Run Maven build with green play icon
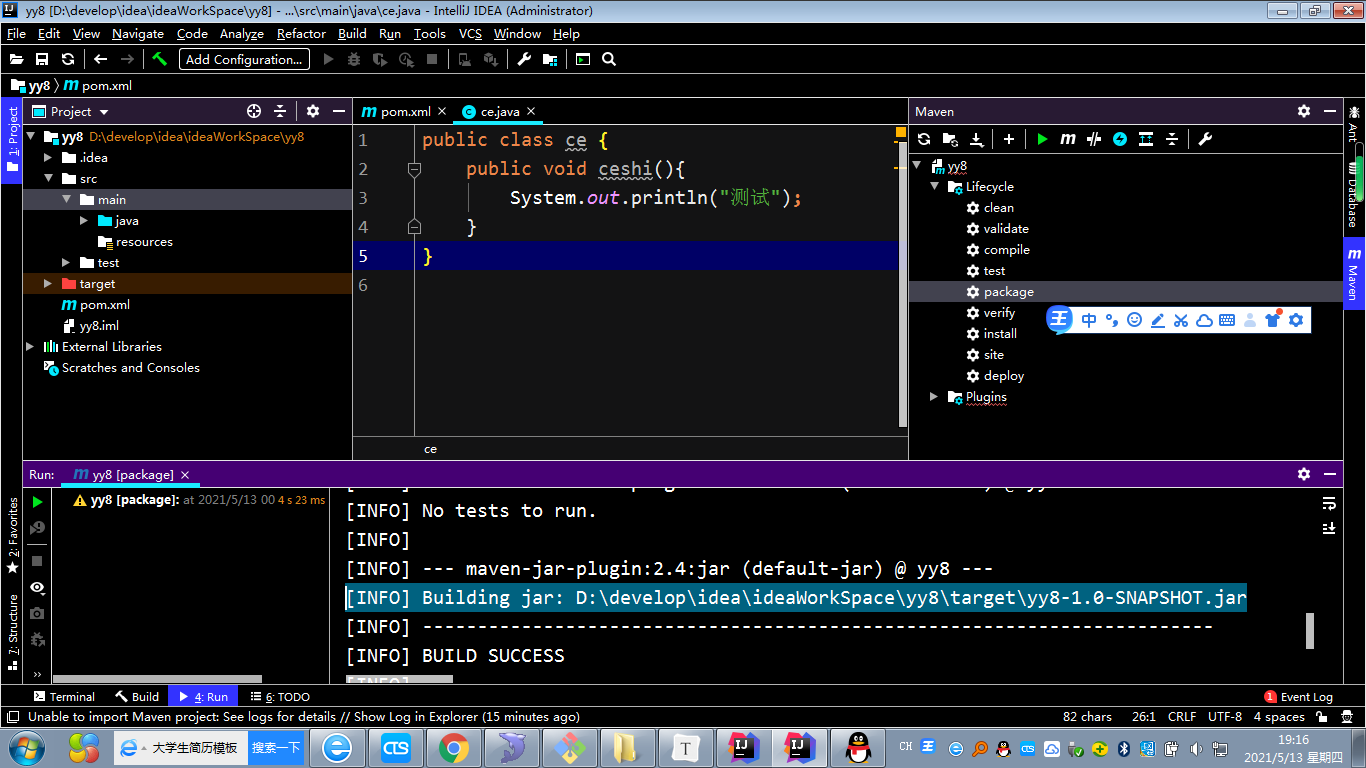The height and width of the screenshot is (768, 1366). coord(1042,139)
